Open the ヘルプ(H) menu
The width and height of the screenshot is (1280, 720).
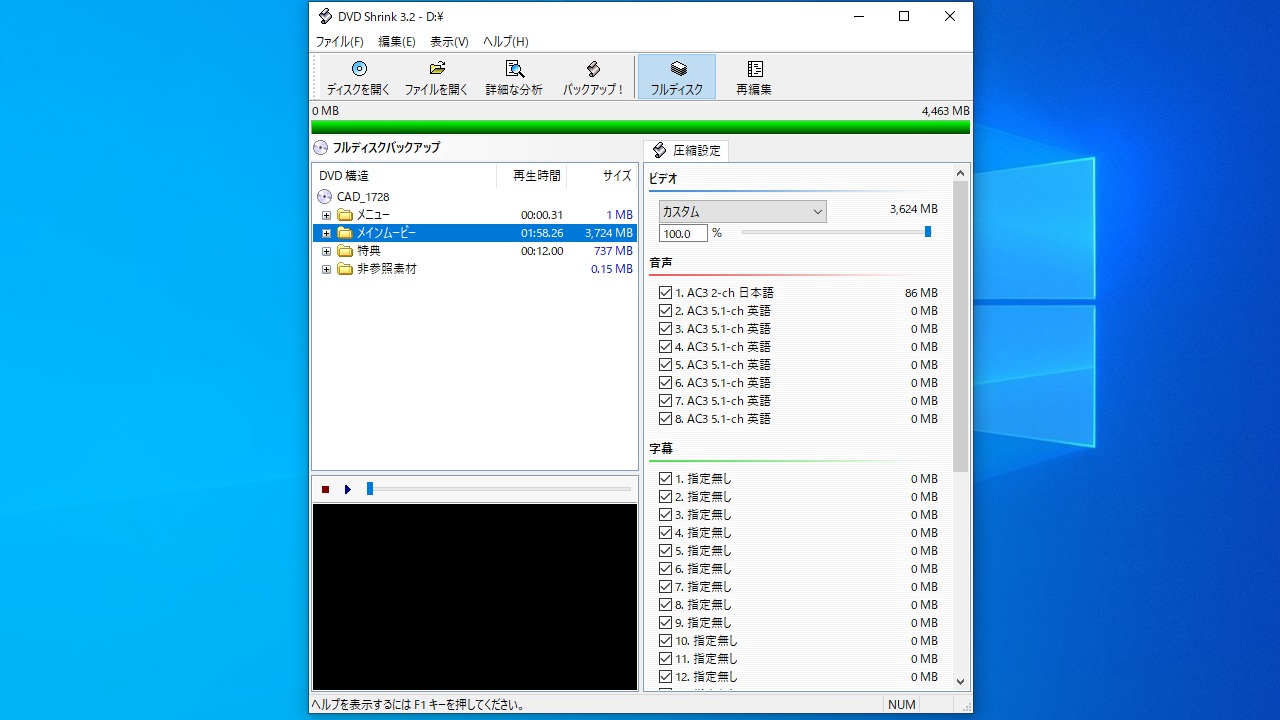(505, 42)
